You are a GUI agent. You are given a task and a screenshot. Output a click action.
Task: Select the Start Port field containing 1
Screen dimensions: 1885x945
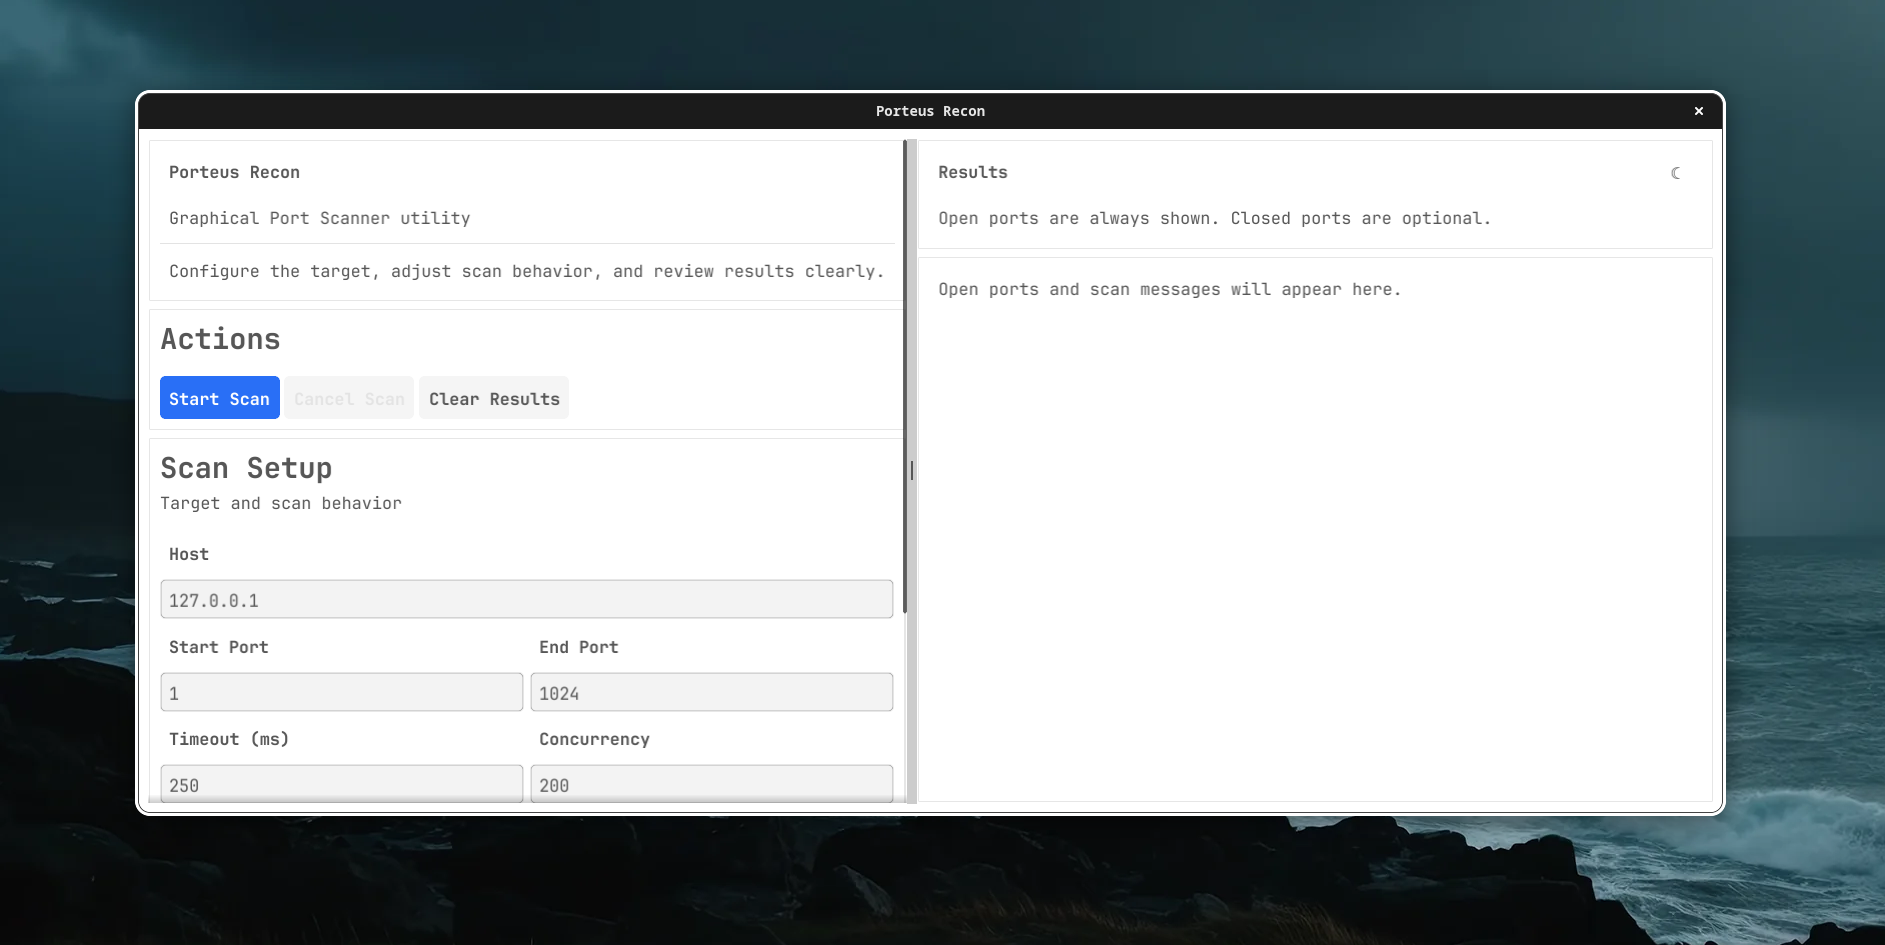click(341, 692)
